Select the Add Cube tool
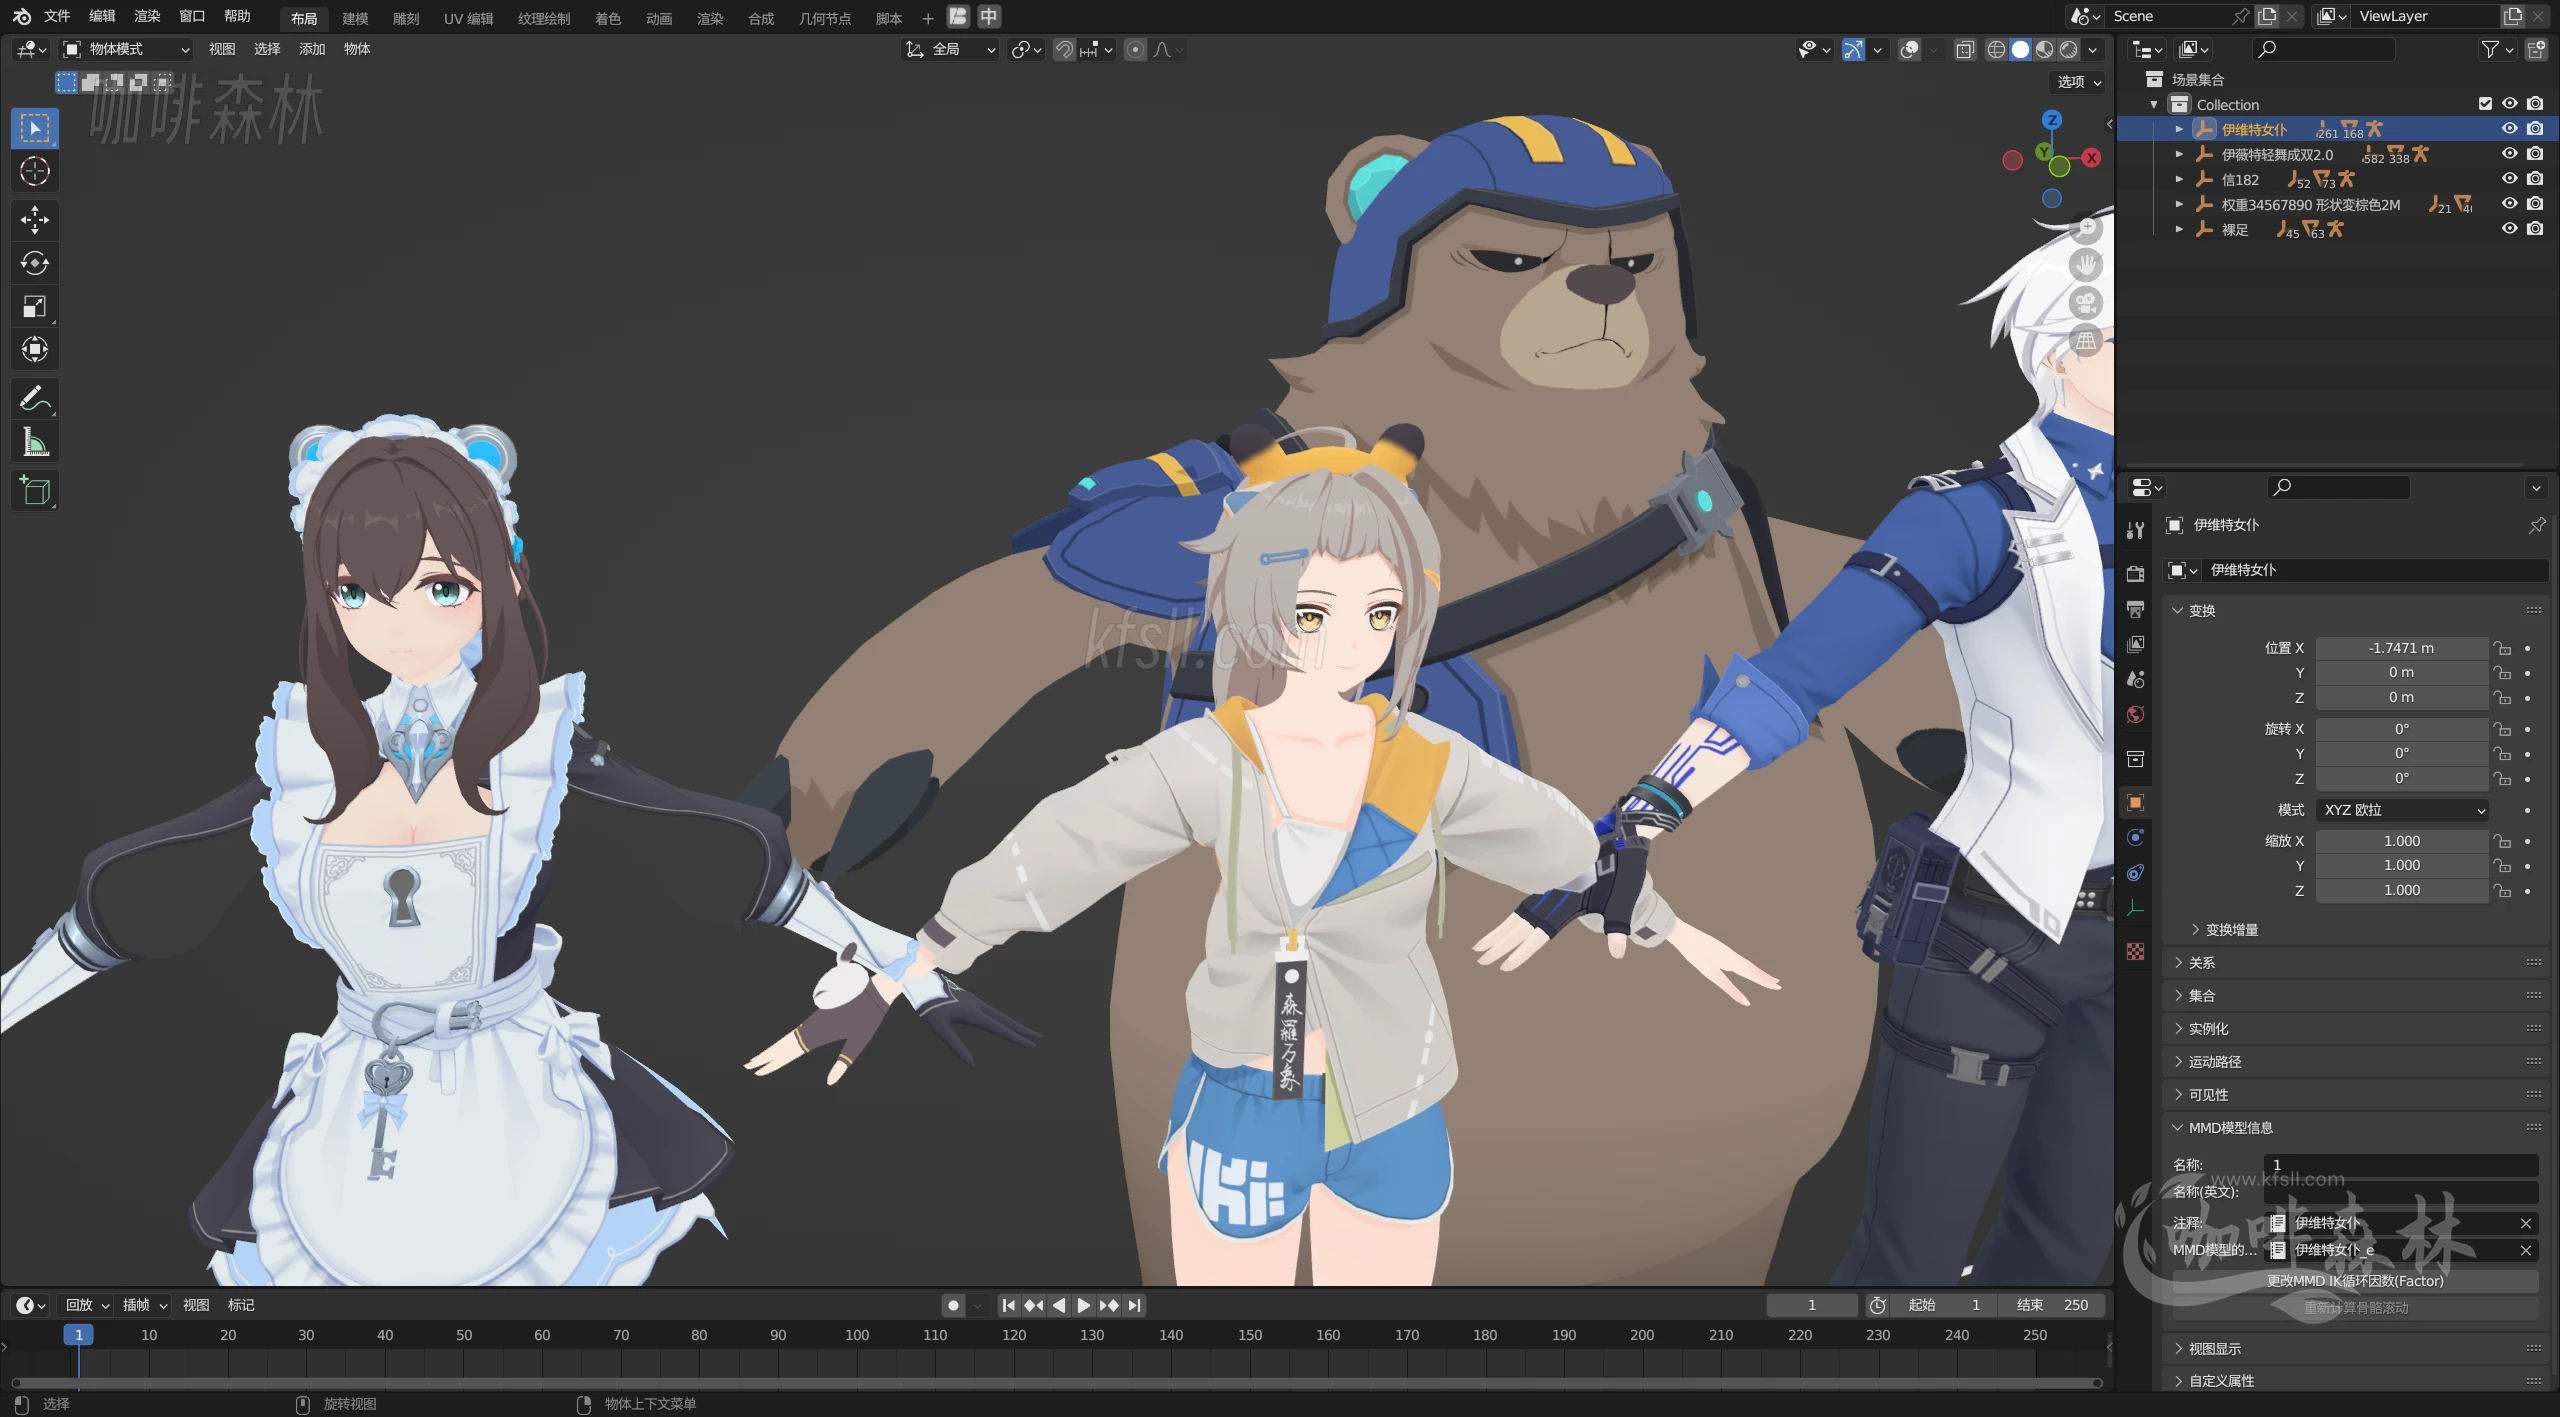The image size is (2560, 1417). click(35, 491)
